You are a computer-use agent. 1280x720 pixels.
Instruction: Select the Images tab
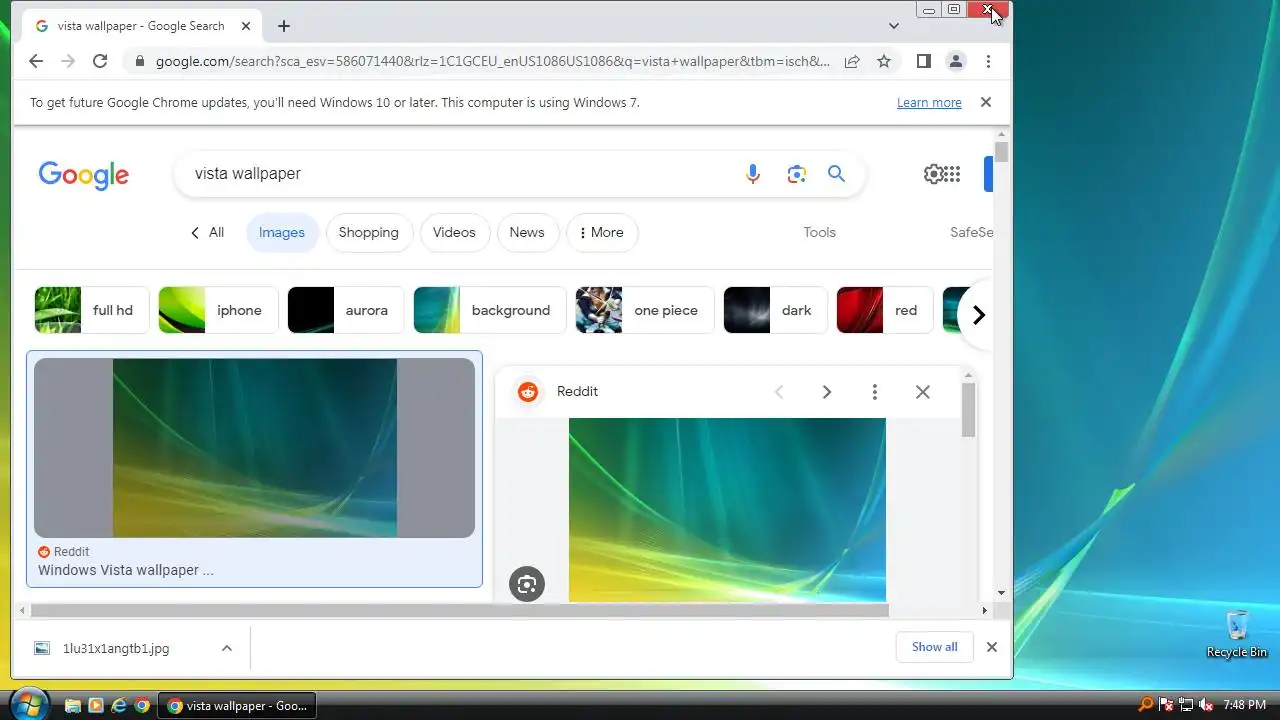pos(282,232)
